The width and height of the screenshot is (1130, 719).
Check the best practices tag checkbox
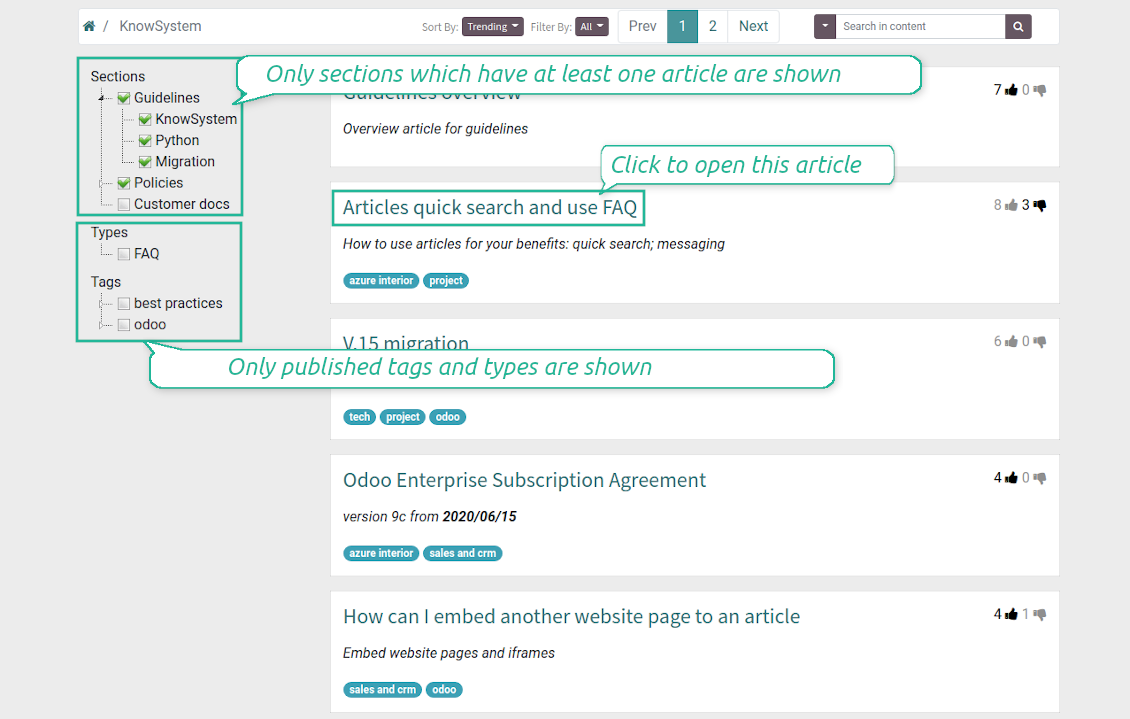[x=124, y=304]
